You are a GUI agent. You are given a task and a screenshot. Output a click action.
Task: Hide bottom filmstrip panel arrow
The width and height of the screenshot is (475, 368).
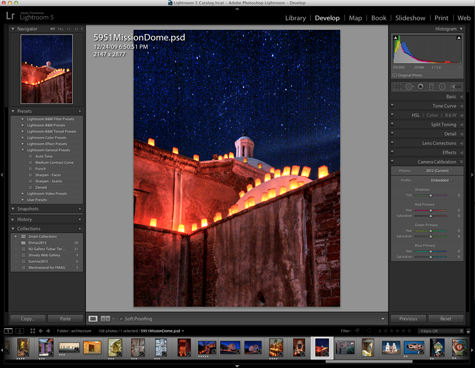coord(237,366)
